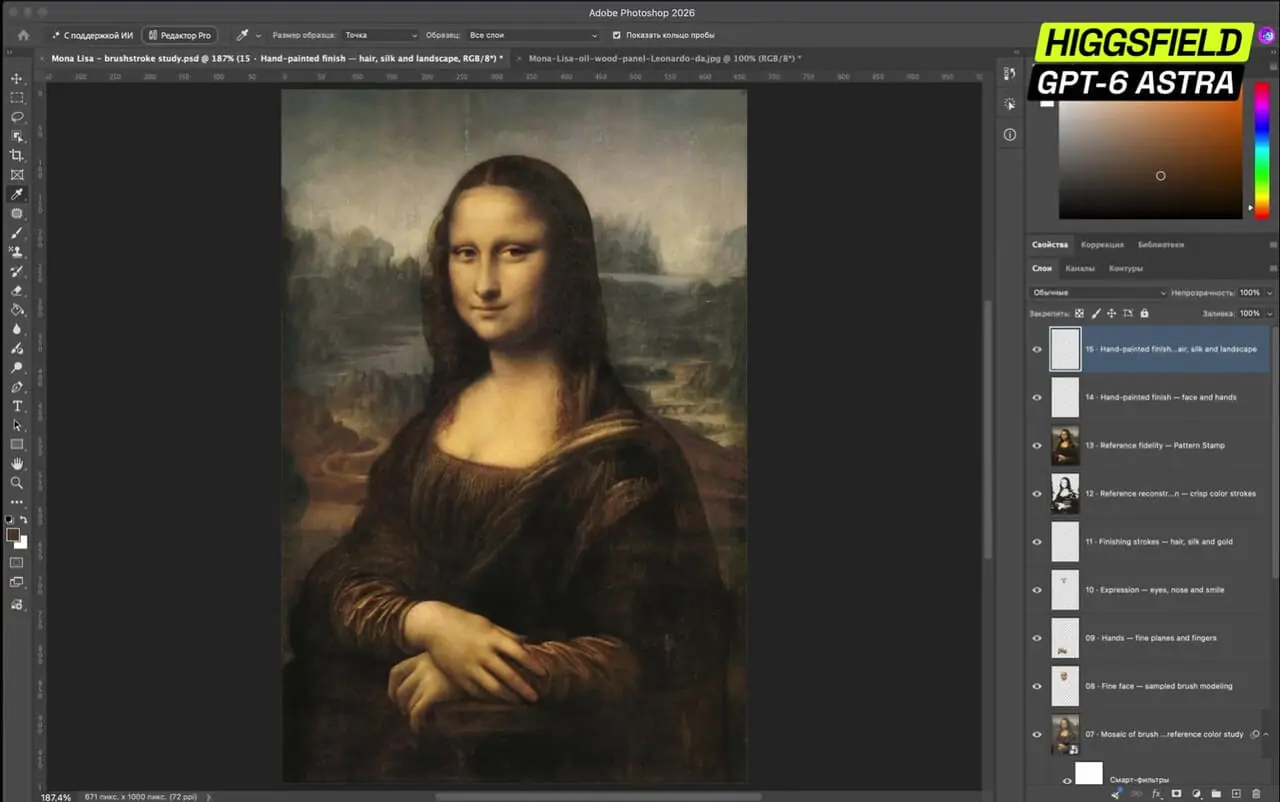Collapse smart filters on layer 07
Viewport: 1280px width, 802px height.
click(x=1267, y=734)
